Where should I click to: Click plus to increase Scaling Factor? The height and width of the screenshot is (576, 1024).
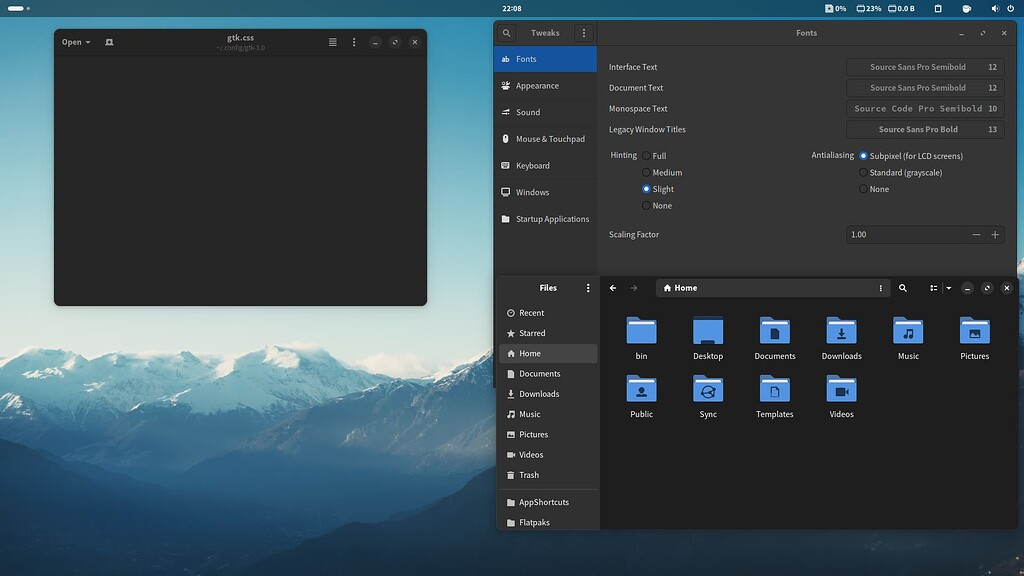click(995, 234)
